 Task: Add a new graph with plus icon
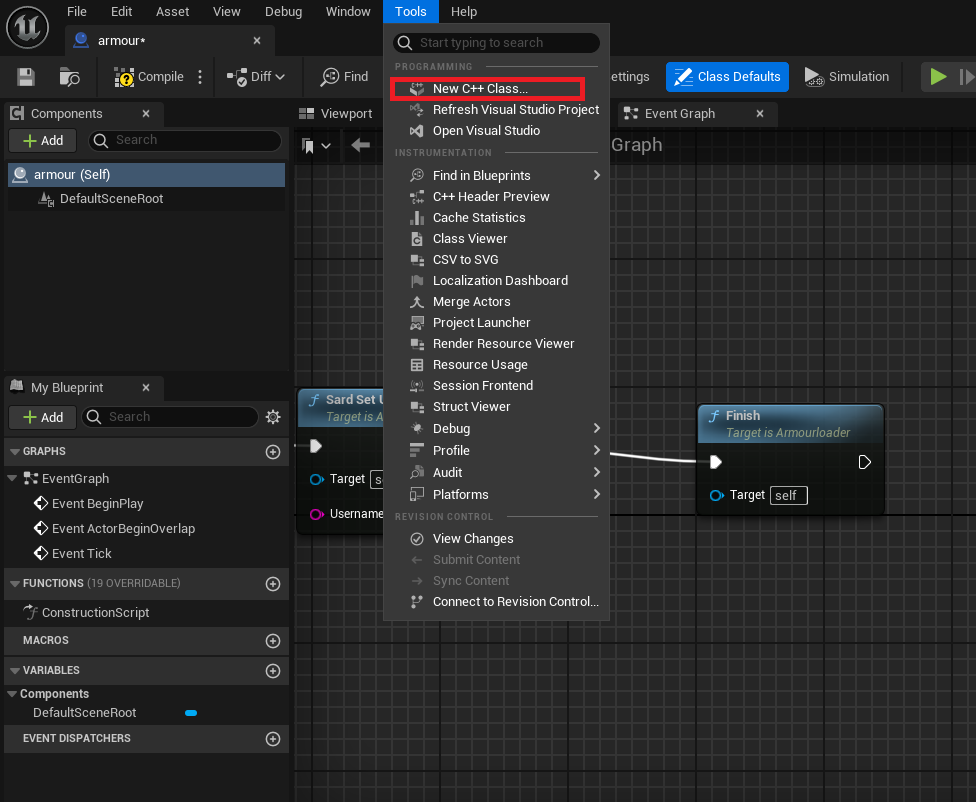(x=273, y=452)
